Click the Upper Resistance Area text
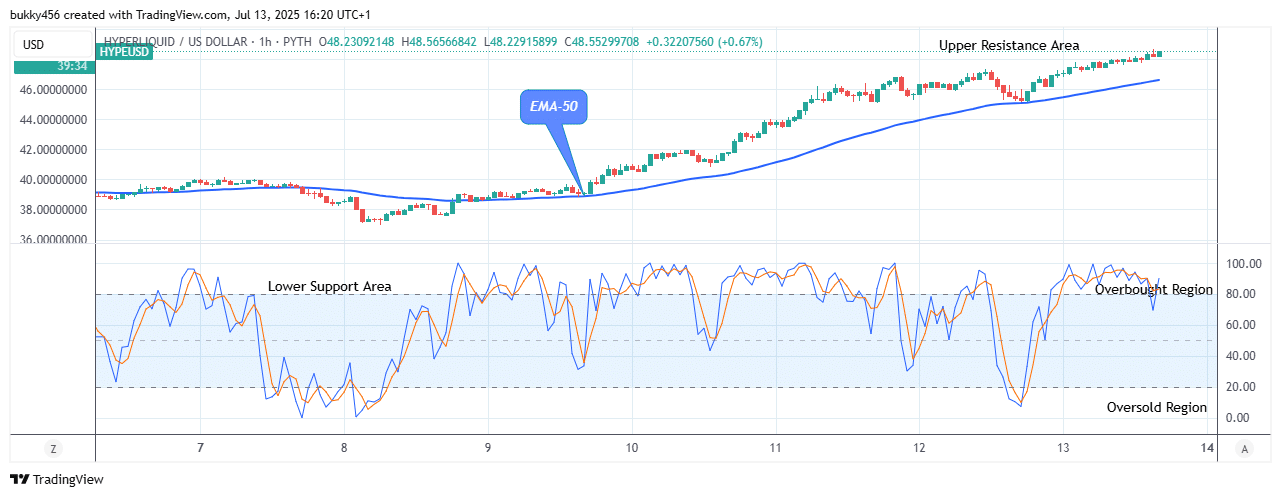Viewport: 1281px width, 497px height. [x=1009, y=45]
